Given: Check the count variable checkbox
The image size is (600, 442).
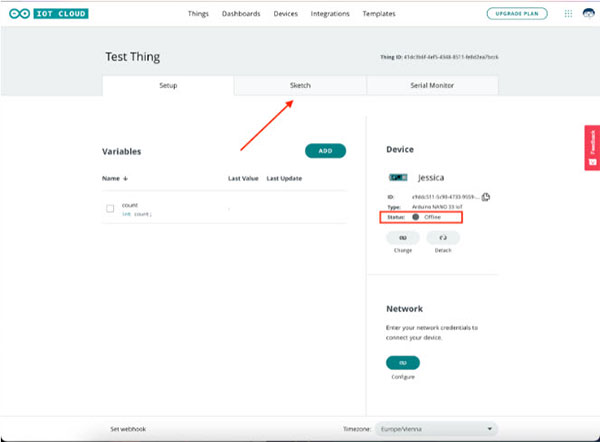Looking at the screenshot, I should (110, 208).
